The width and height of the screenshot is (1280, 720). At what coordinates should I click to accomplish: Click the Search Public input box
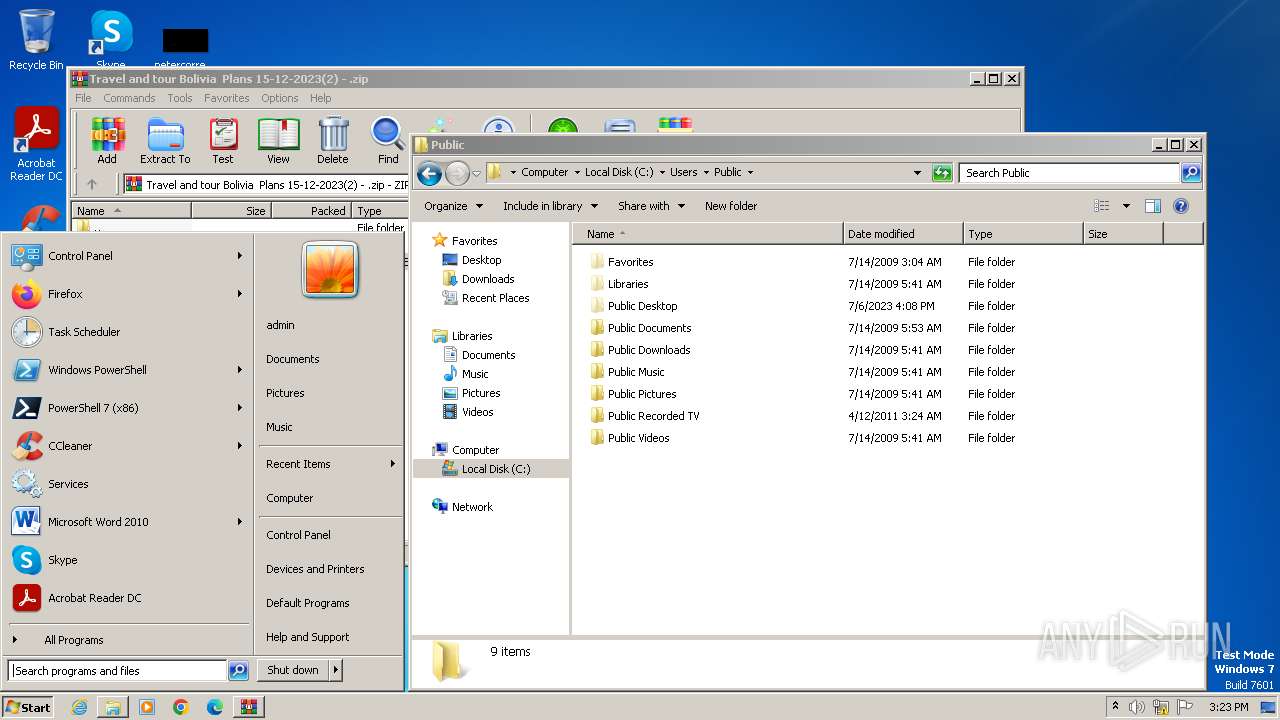[1069, 173]
